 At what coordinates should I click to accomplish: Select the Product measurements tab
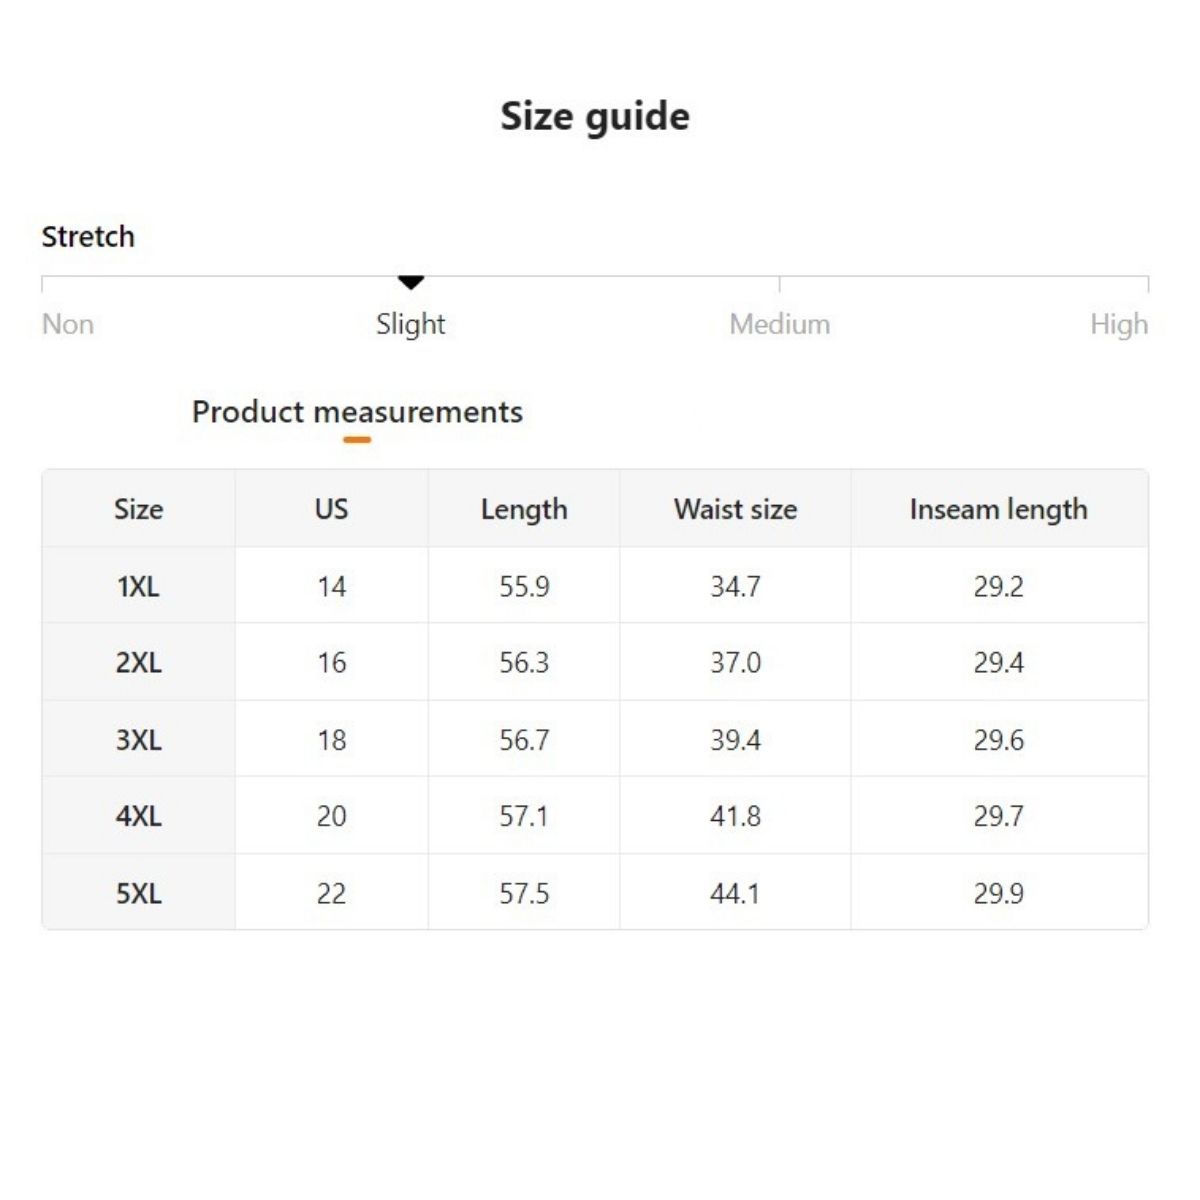pos(357,412)
